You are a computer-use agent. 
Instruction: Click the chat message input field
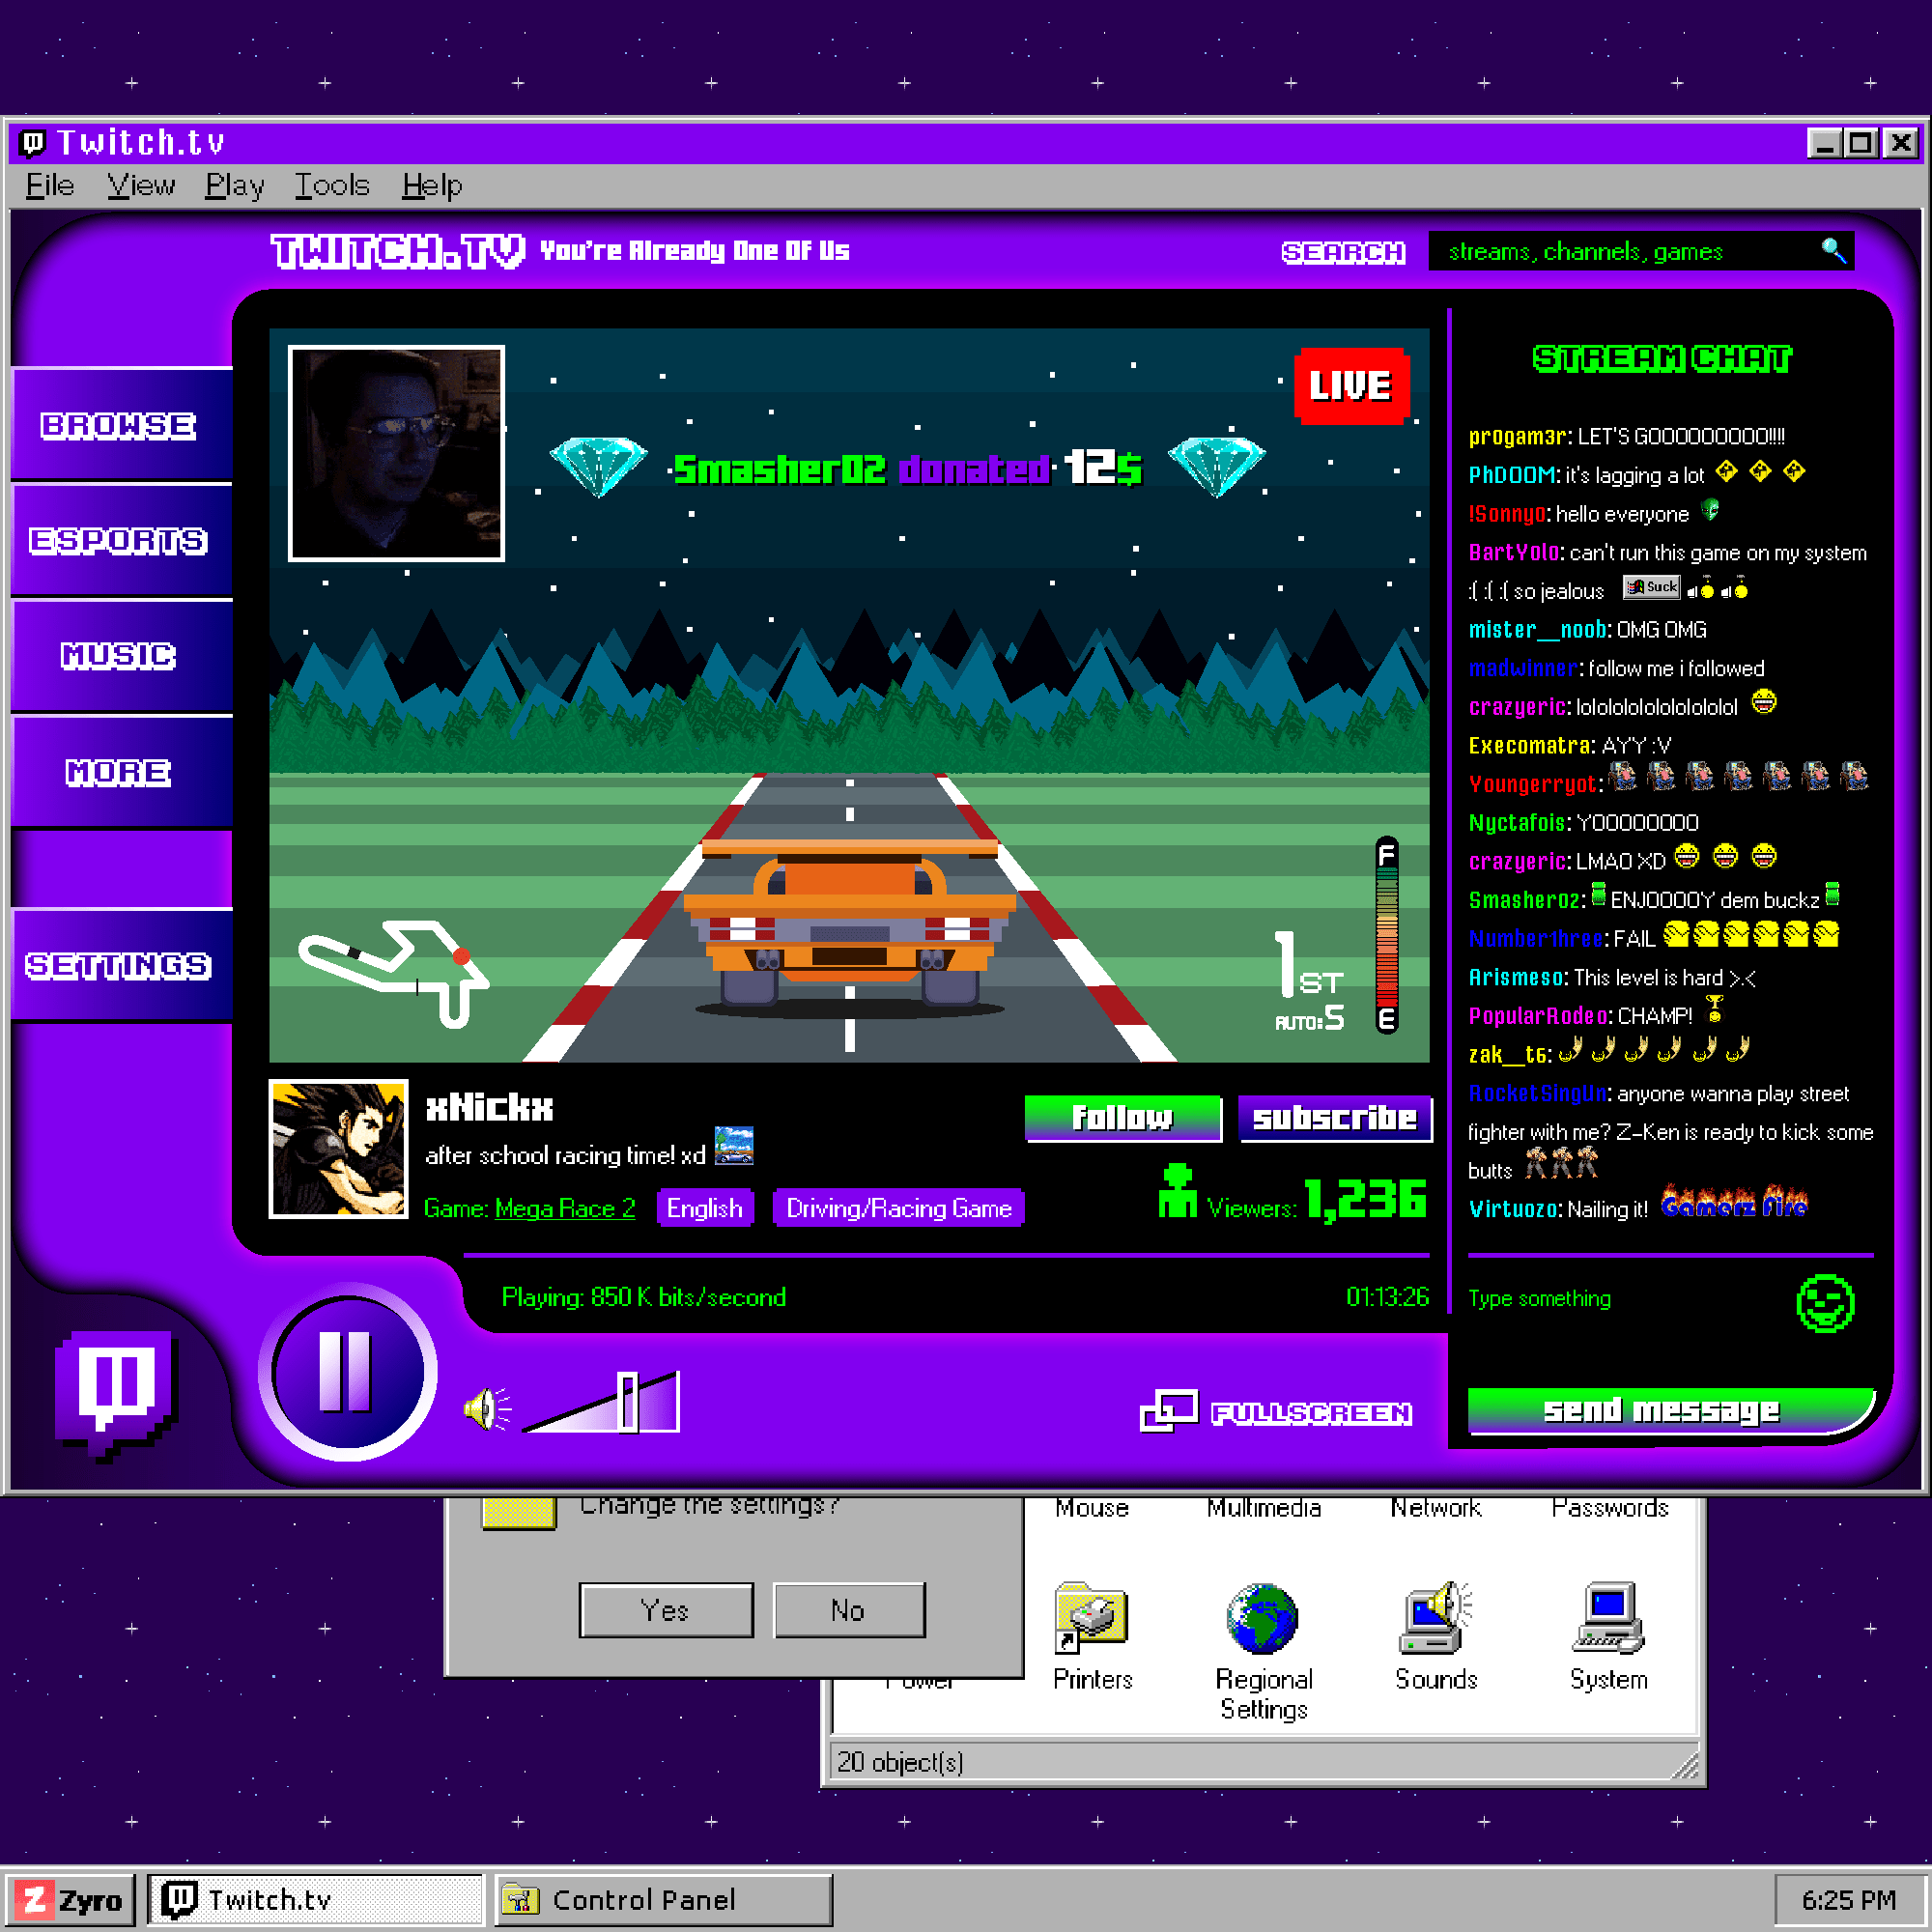pos(1600,1298)
